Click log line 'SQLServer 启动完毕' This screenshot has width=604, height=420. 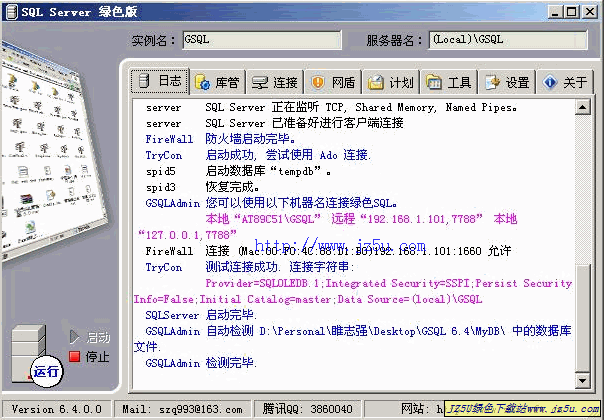pyautogui.click(x=201, y=315)
